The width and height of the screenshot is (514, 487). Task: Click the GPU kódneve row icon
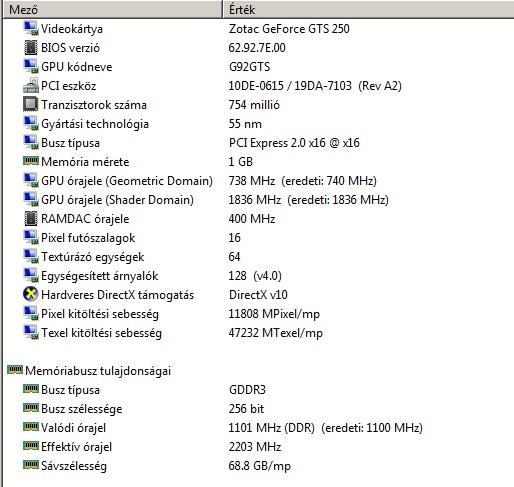pyautogui.click(x=31, y=66)
